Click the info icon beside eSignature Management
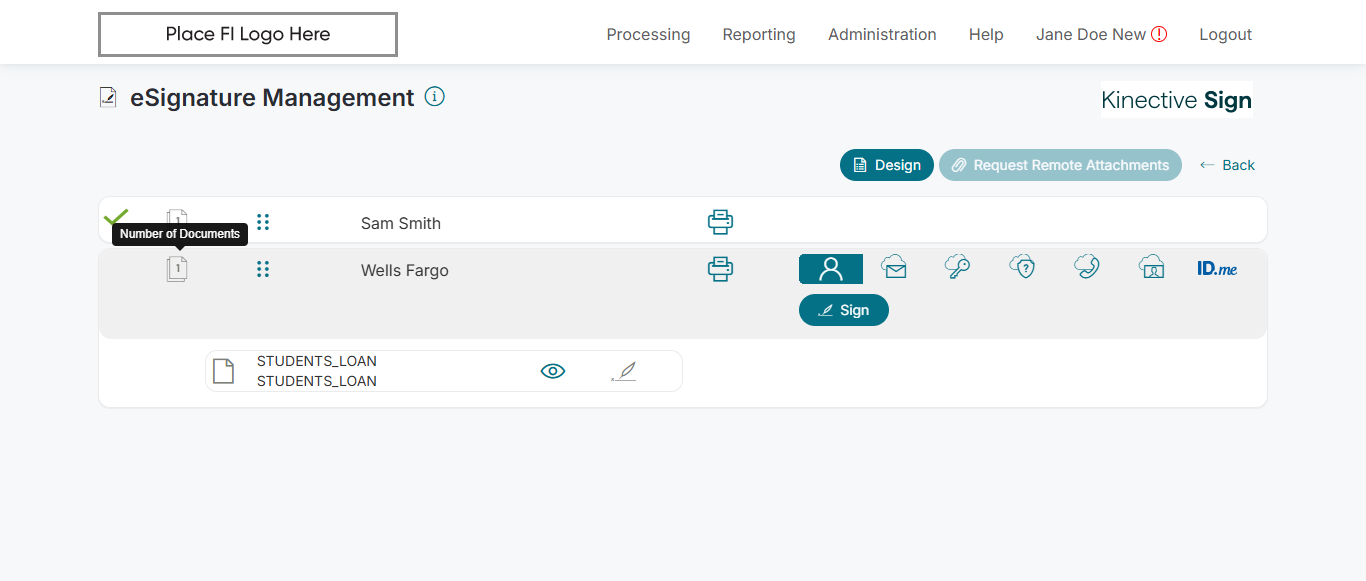 click(x=434, y=97)
